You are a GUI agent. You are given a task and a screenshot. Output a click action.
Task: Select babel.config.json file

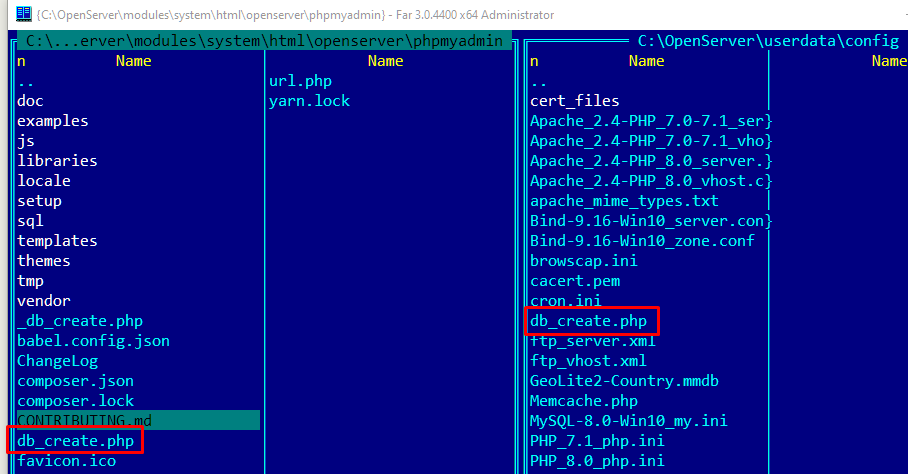pyautogui.click(x=93, y=341)
